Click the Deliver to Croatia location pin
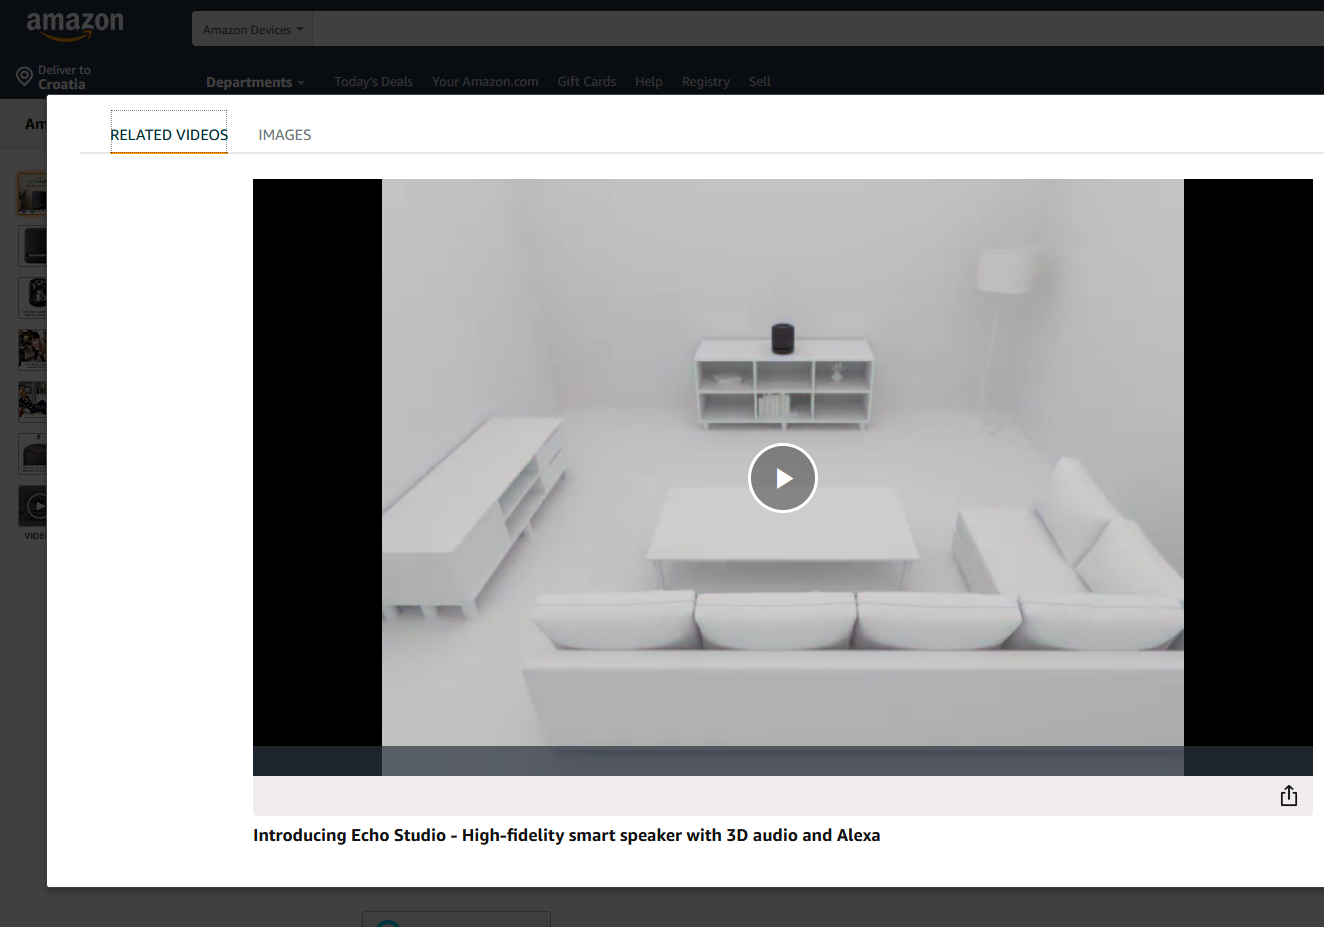The width and height of the screenshot is (1324, 927). tap(25, 77)
